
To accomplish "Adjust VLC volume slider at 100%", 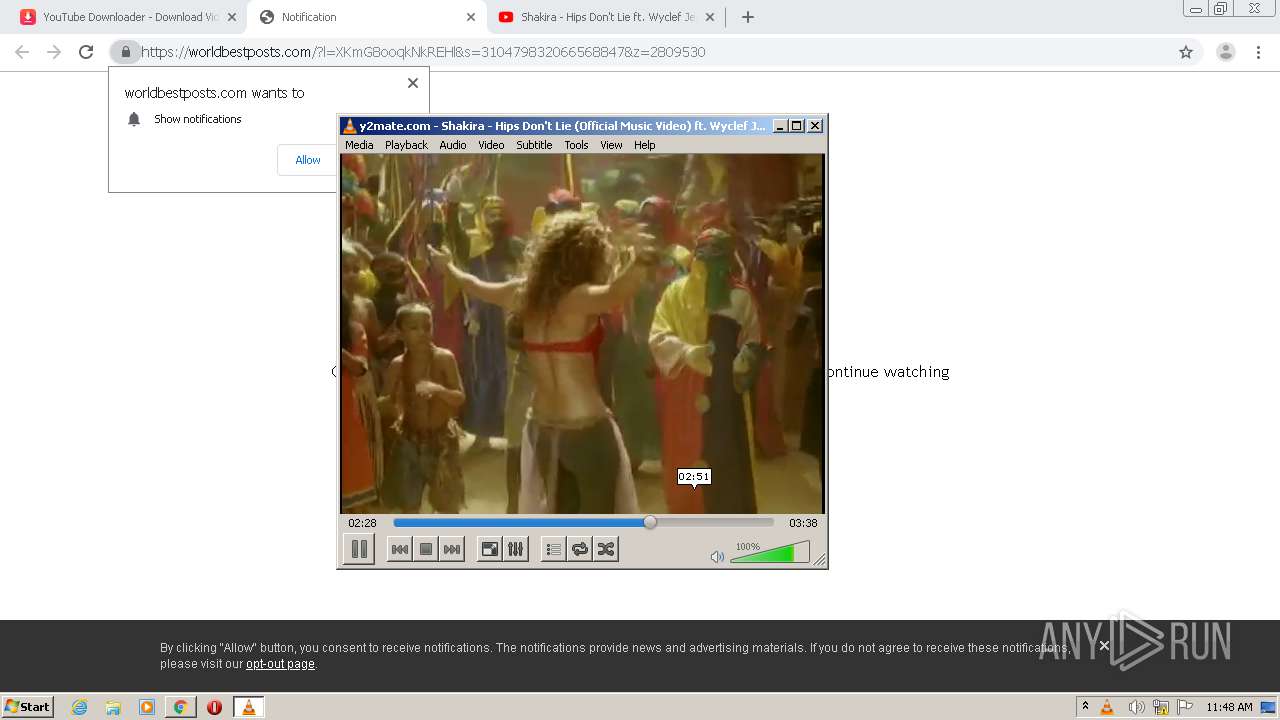I will click(x=770, y=553).
